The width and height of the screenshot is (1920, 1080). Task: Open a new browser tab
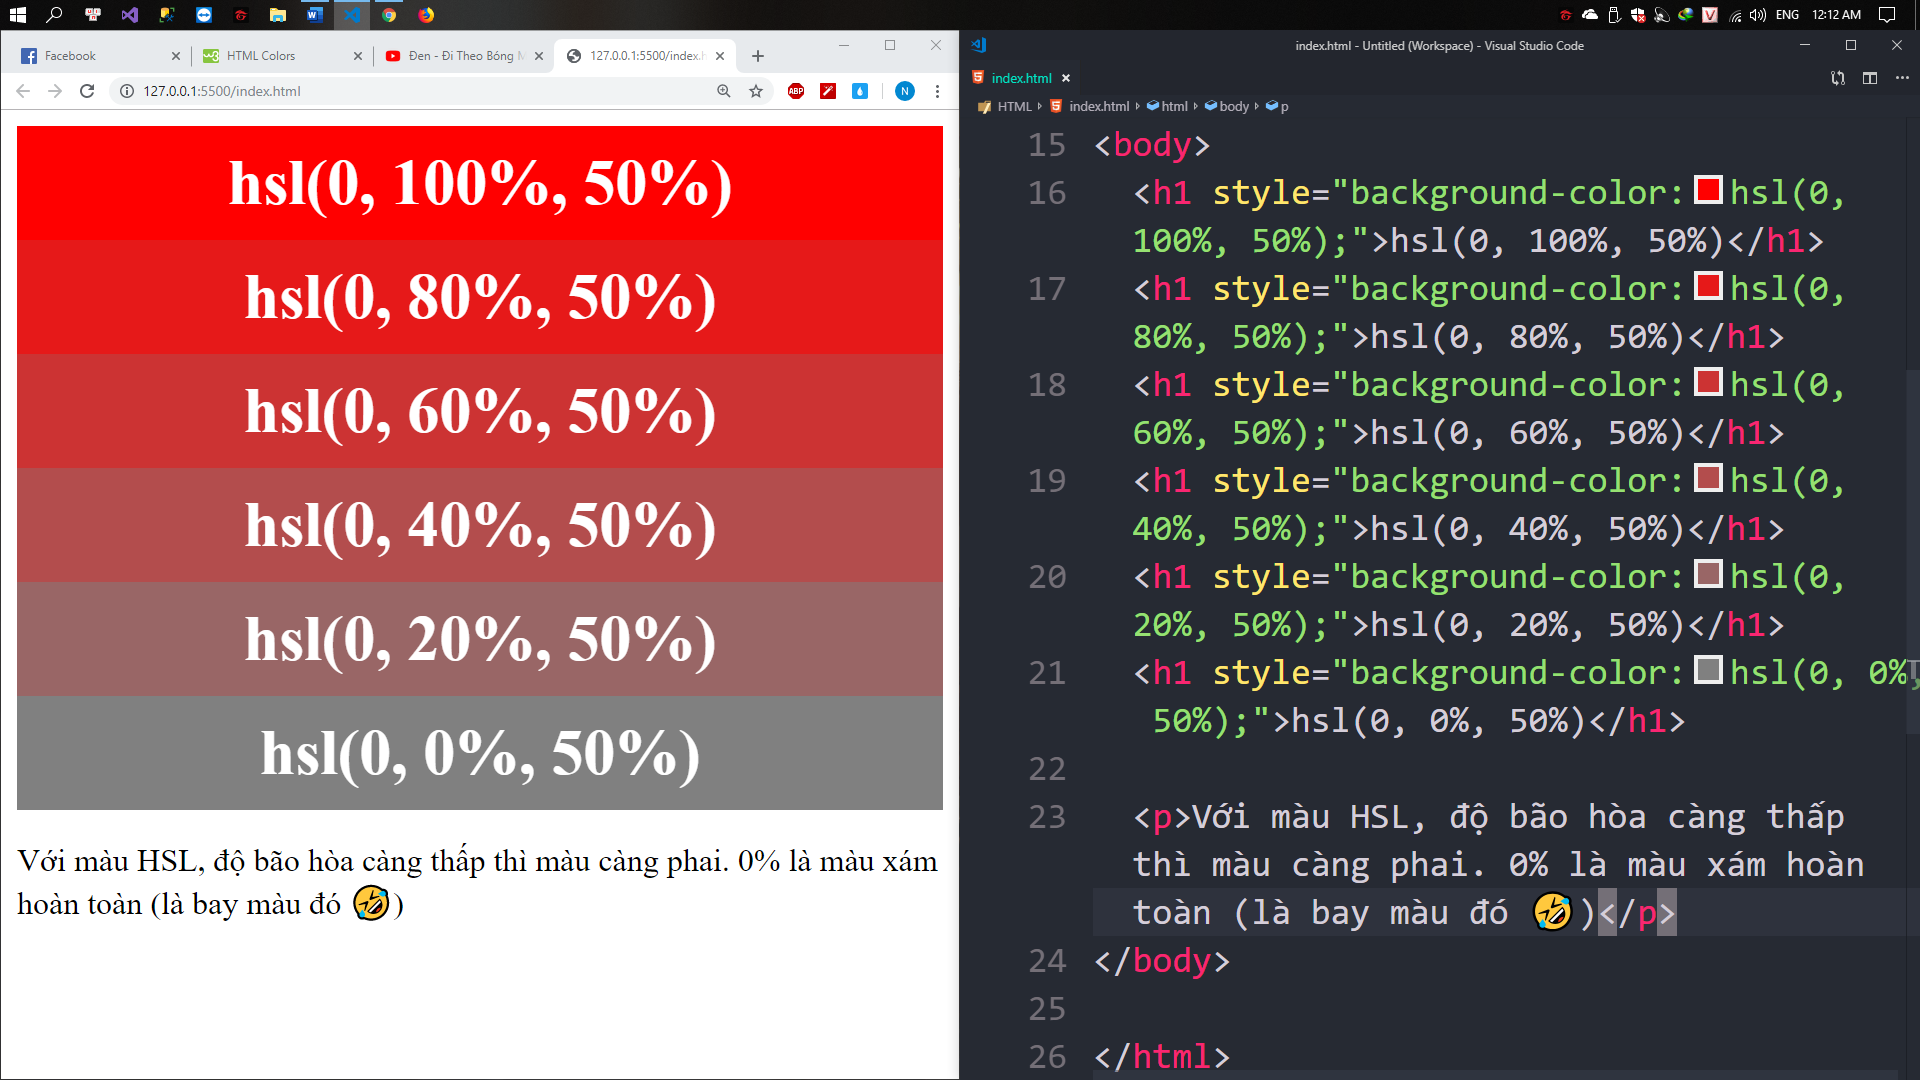click(758, 56)
